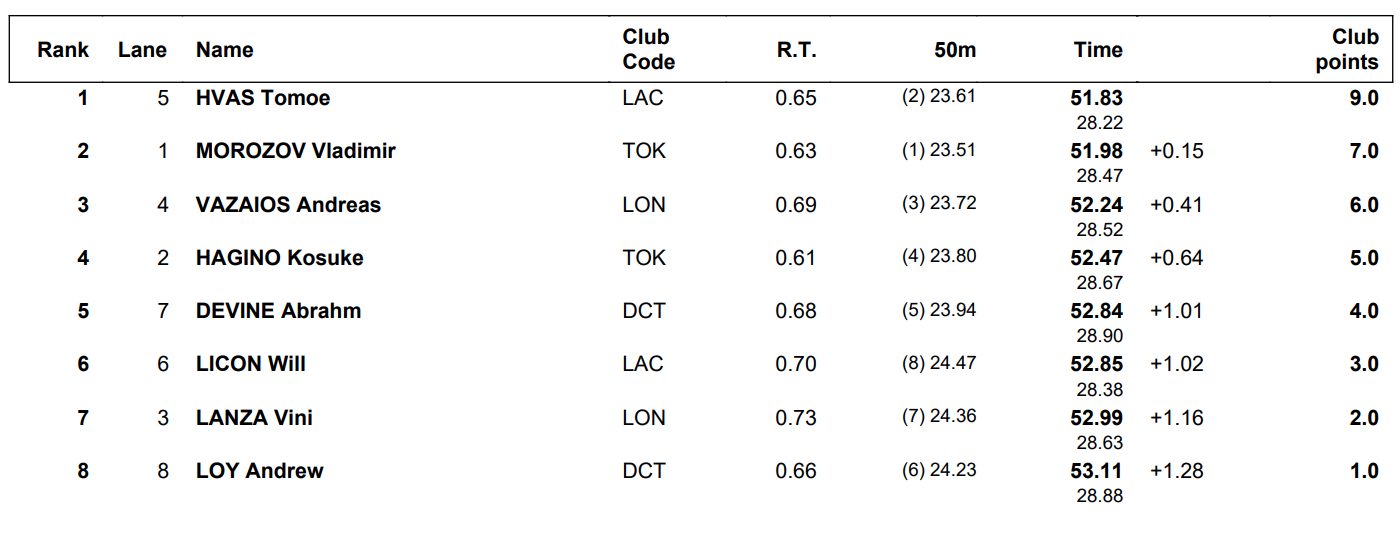This screenshot has width=1400, height=540.
Task: Click the 50m column header
Action: click(955, 50)
